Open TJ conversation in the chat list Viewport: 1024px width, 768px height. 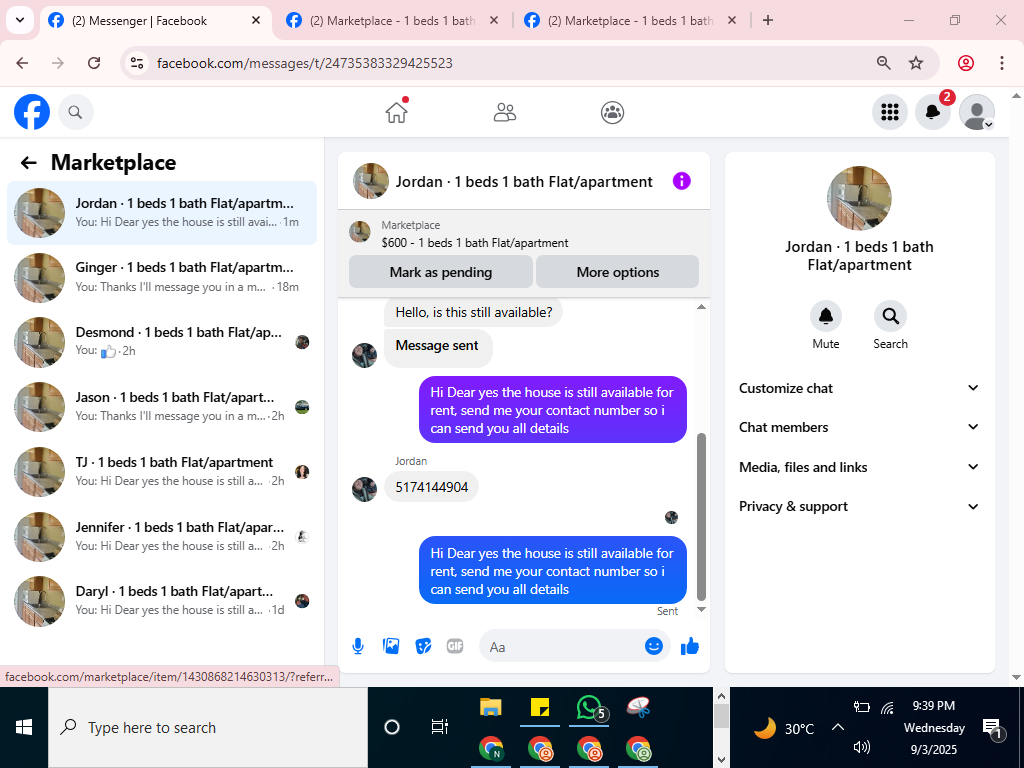pos(162,472)
